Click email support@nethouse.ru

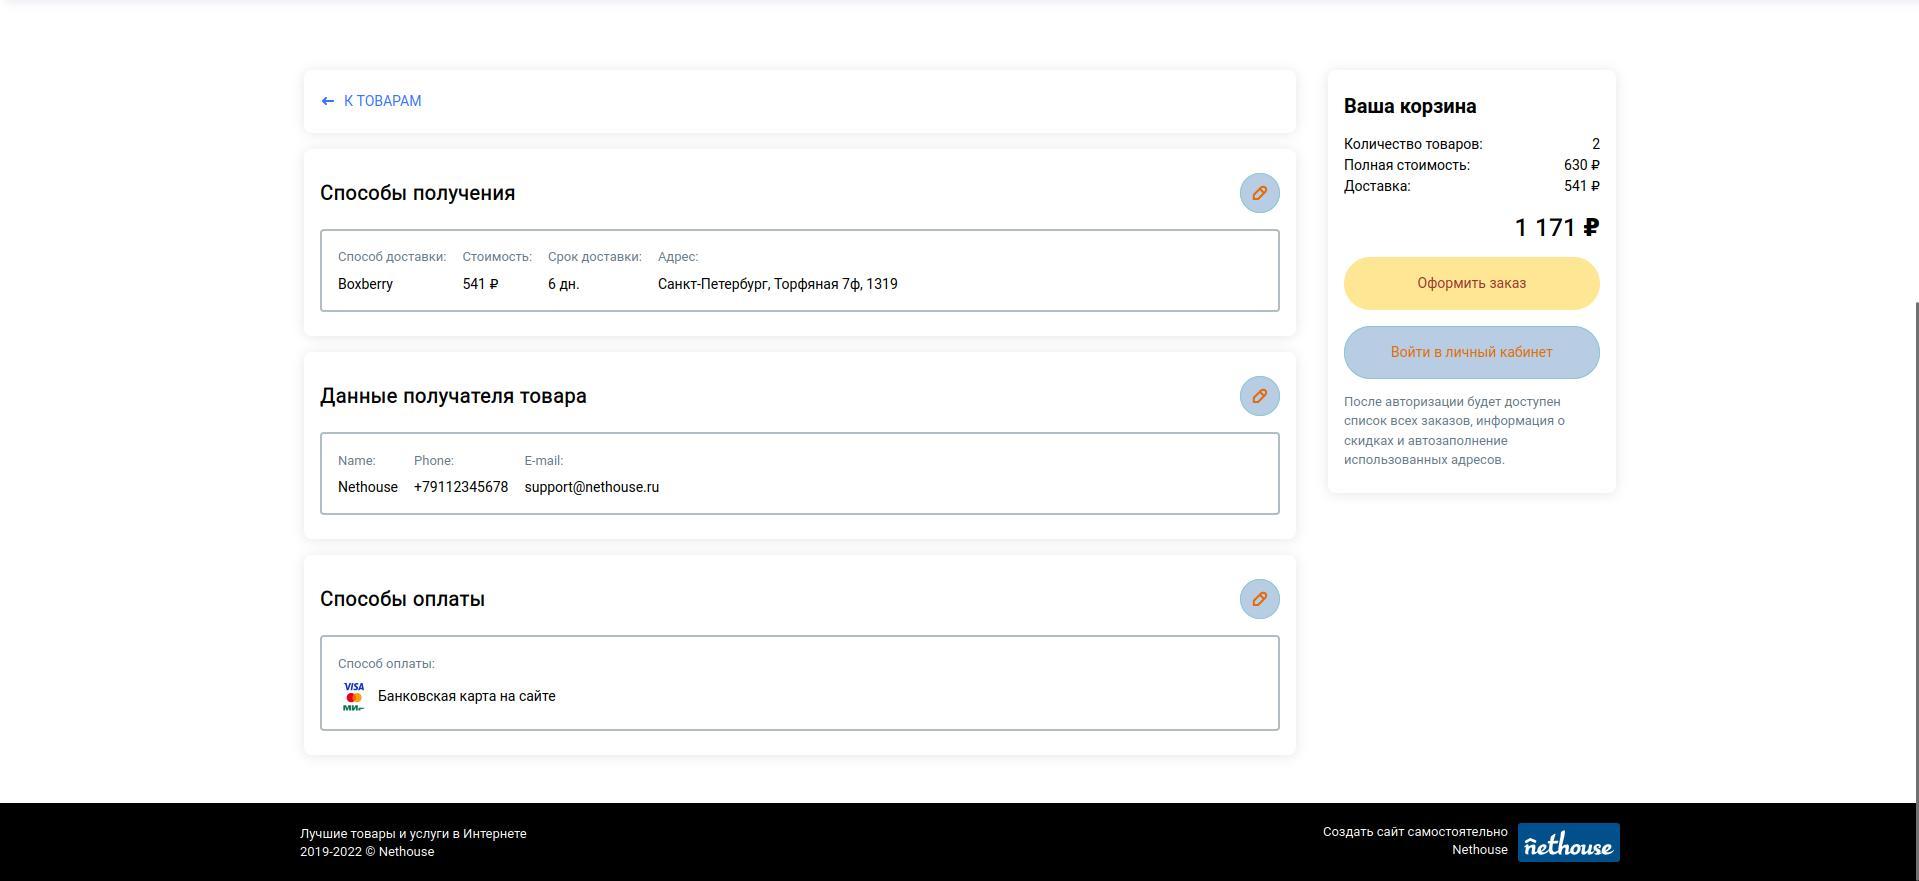591,487
